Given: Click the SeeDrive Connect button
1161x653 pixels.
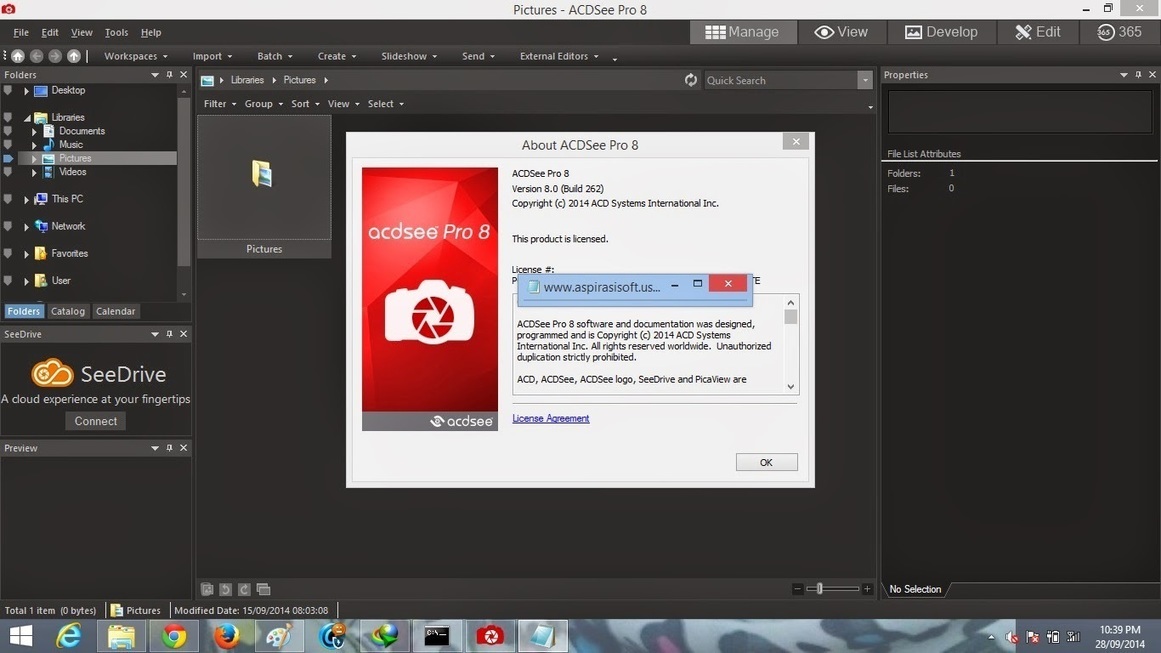Looking at the screenshot, I should pos(96,421).
